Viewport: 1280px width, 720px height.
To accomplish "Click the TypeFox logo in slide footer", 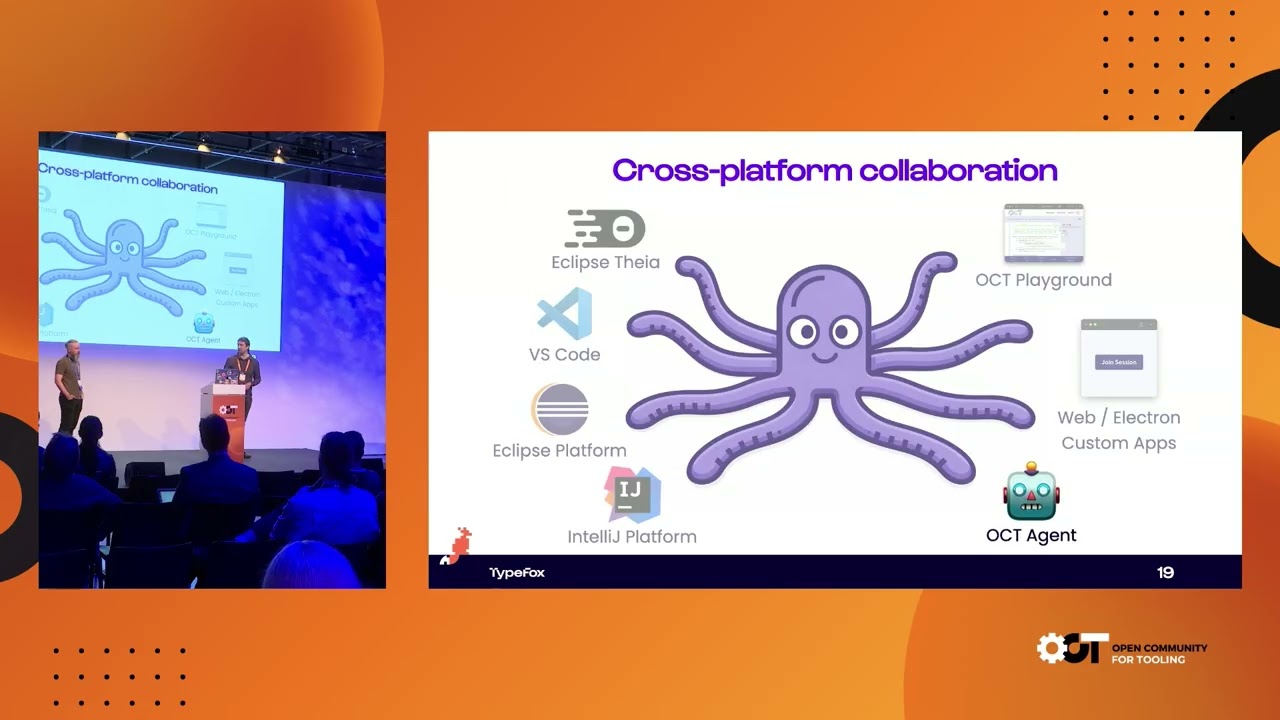I will tap(517, 573).
